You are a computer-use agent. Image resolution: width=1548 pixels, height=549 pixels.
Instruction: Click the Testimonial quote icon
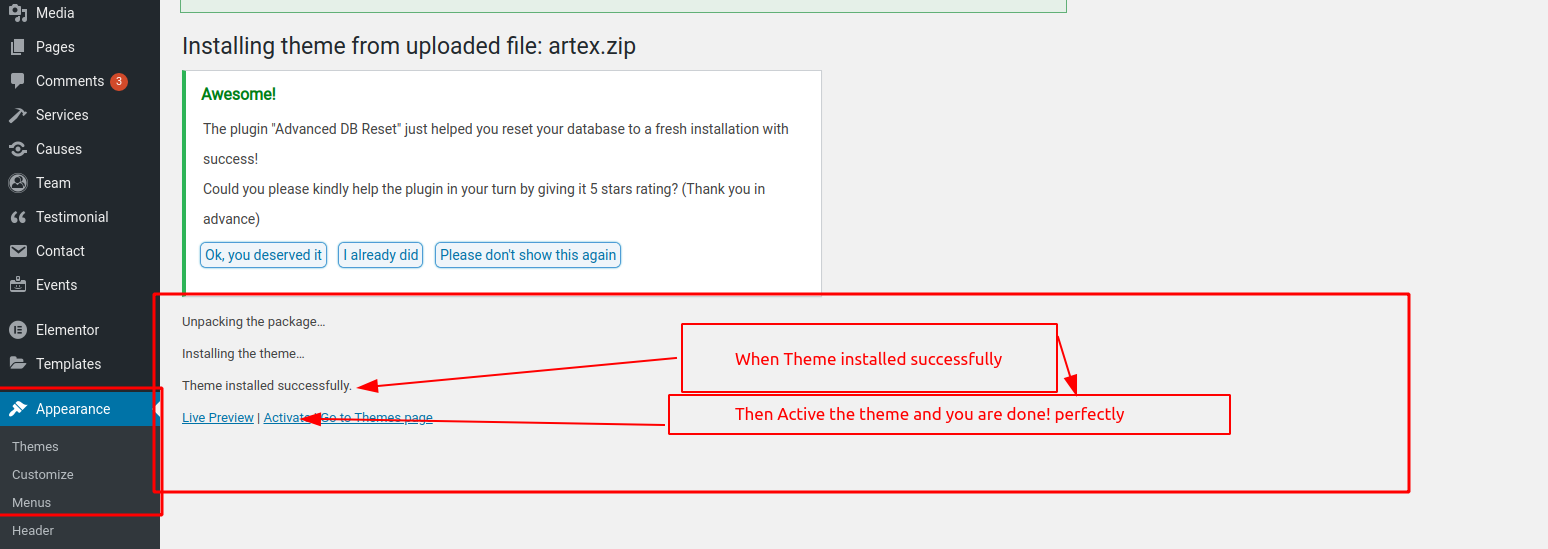[x=17, y=217]
